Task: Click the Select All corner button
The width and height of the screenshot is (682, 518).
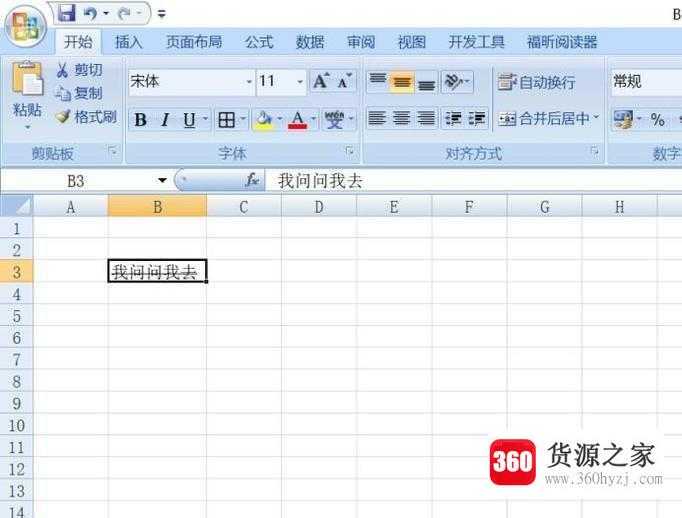Action: coord(17,206)
